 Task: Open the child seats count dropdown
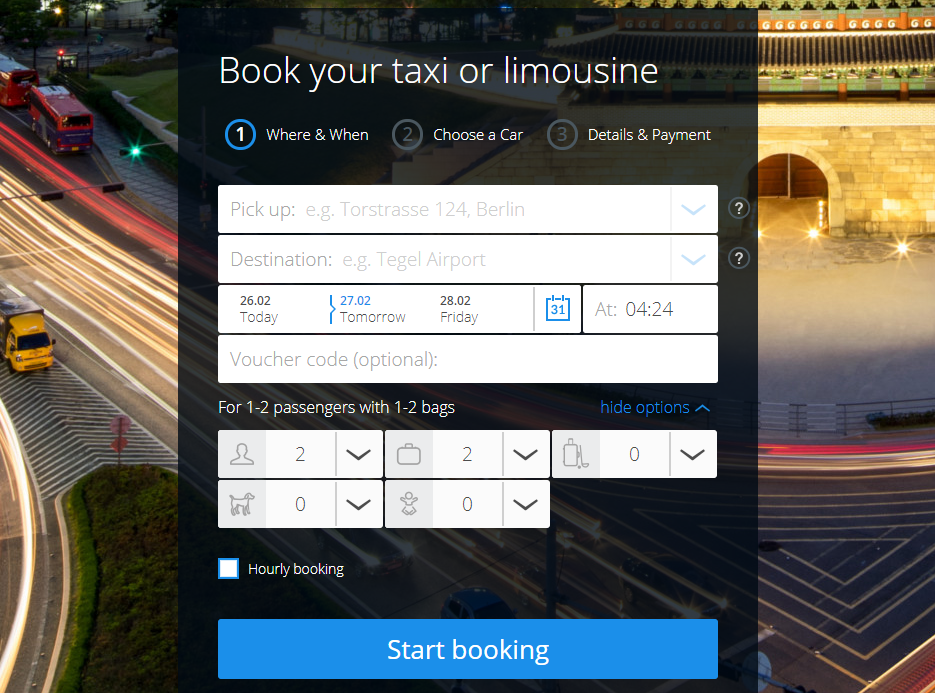[x=526, y=504]
